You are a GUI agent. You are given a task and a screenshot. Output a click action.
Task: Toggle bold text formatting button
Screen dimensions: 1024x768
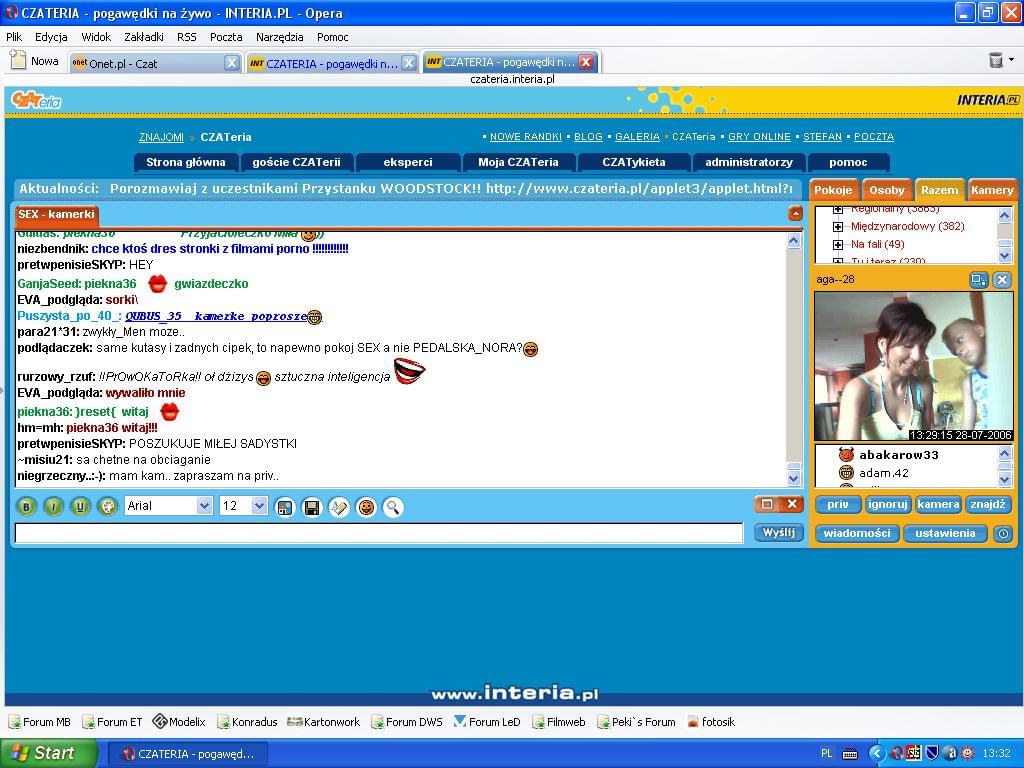click(x=26, y=506)
